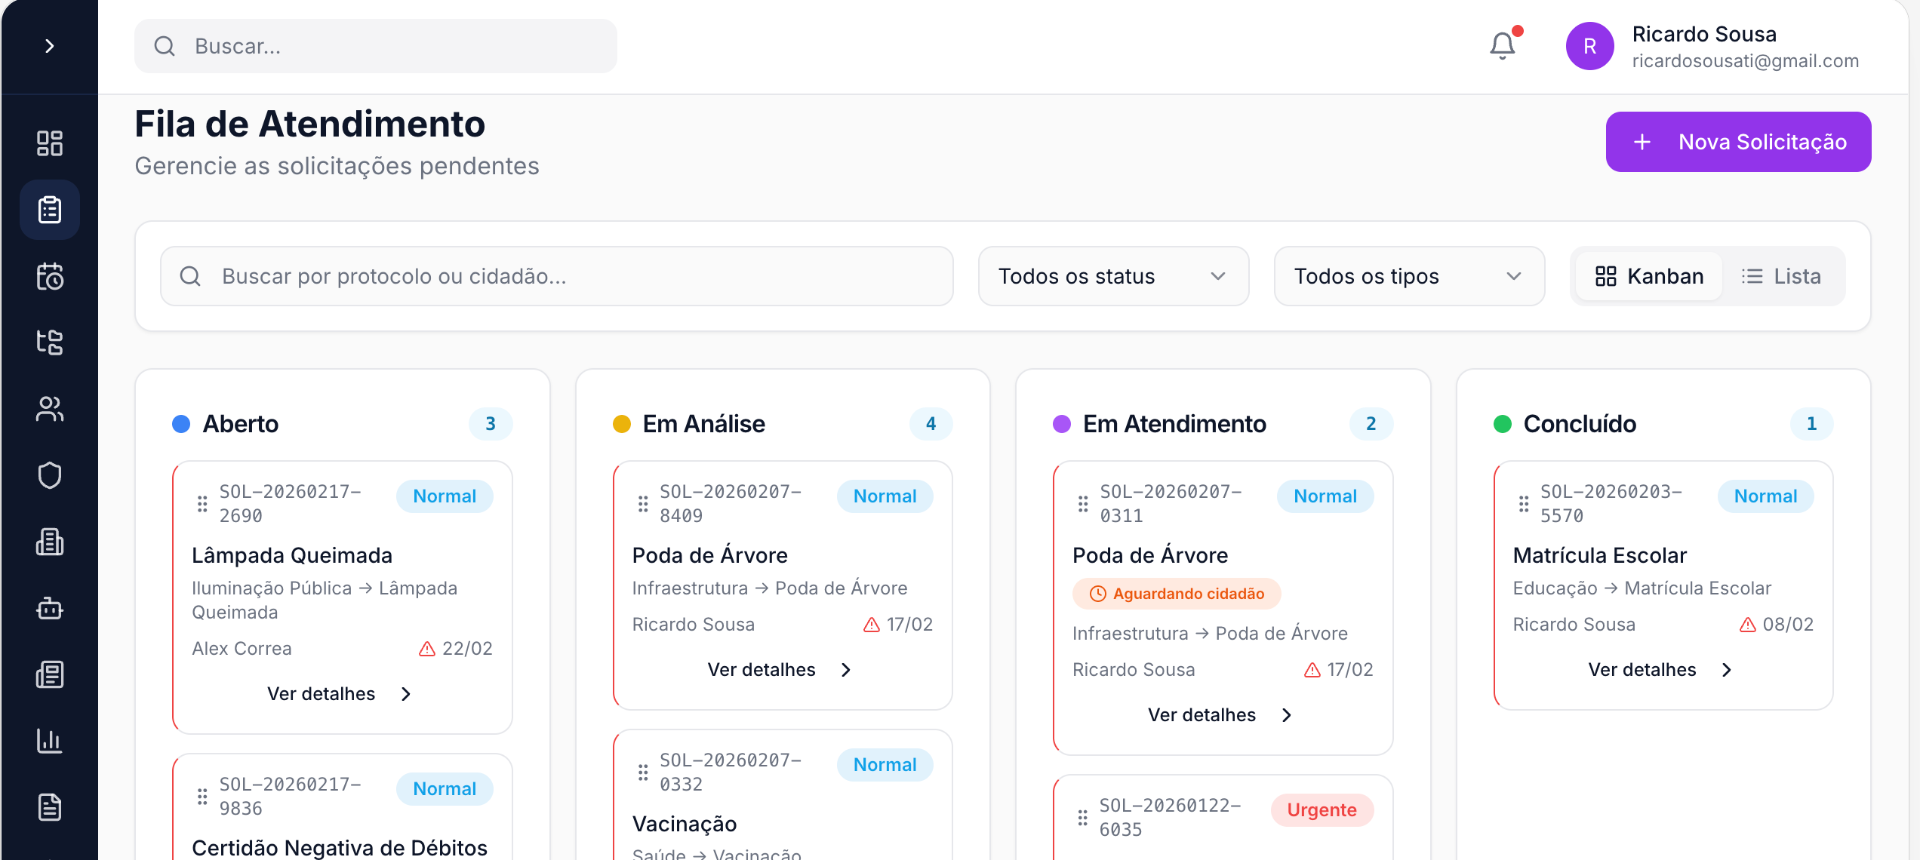Open the robot bot icon in sidebar

click(49, 608)
